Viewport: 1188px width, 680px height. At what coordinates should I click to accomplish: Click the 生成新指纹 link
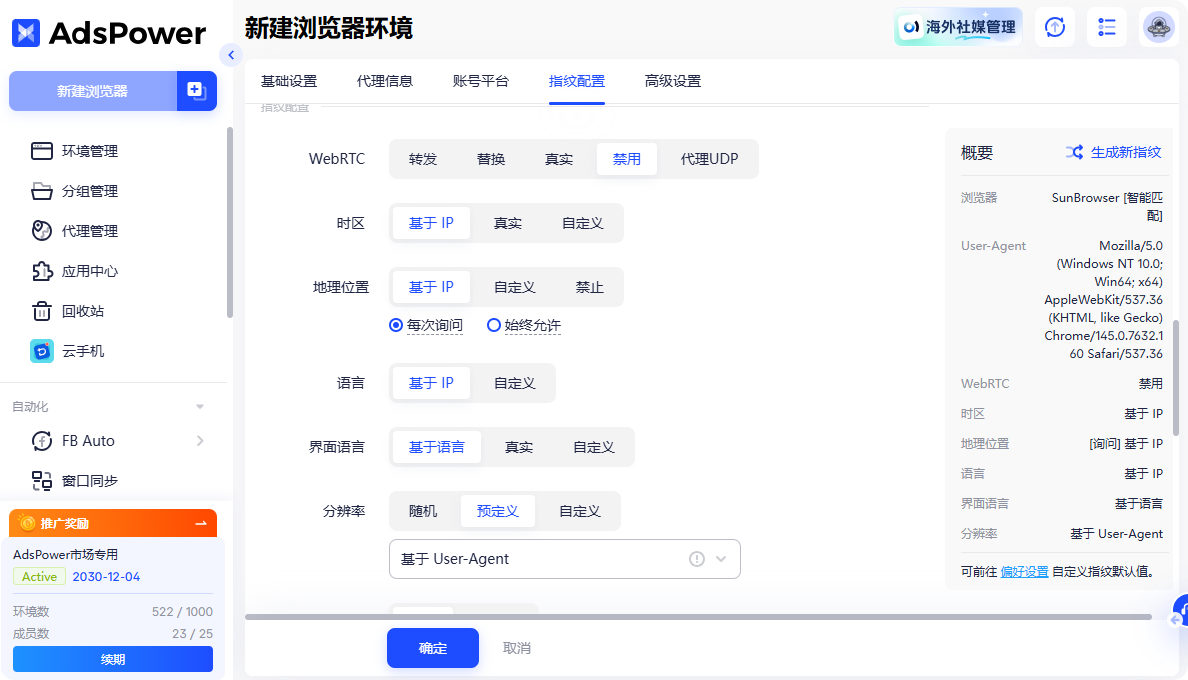pyautogui.click(x=1126, y=152)
